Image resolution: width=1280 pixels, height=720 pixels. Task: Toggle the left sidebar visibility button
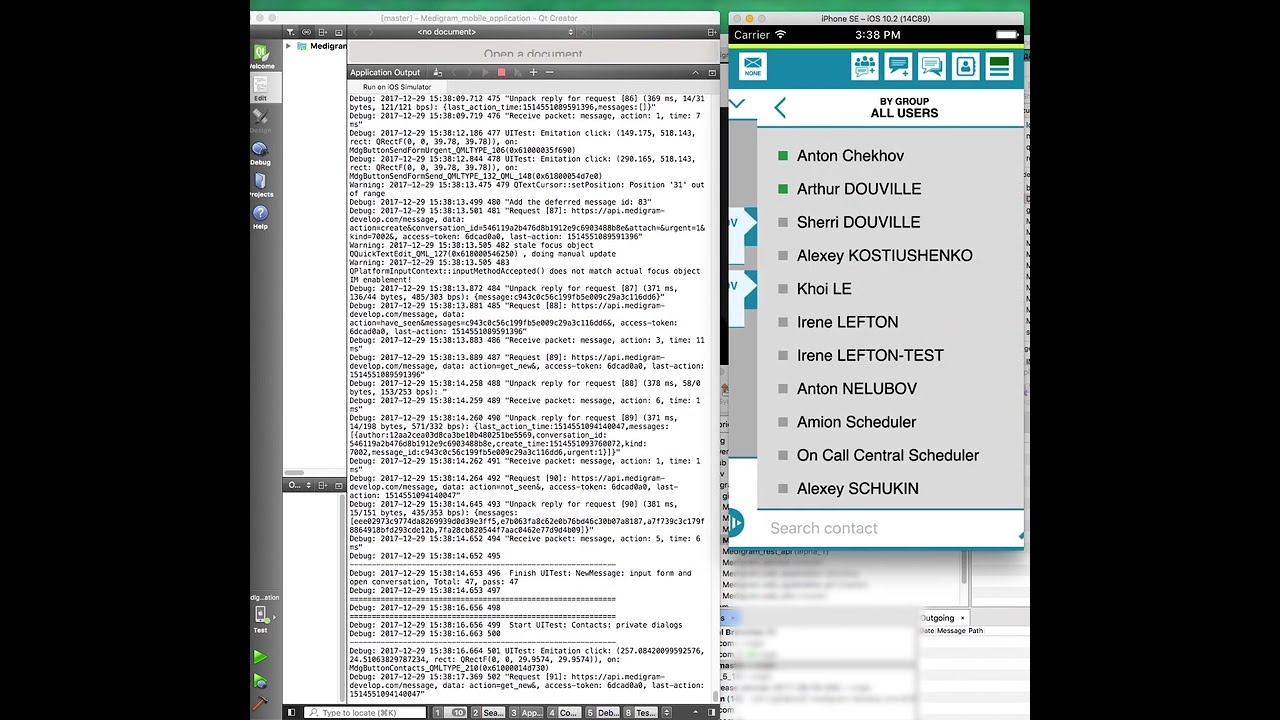(292, 712)
